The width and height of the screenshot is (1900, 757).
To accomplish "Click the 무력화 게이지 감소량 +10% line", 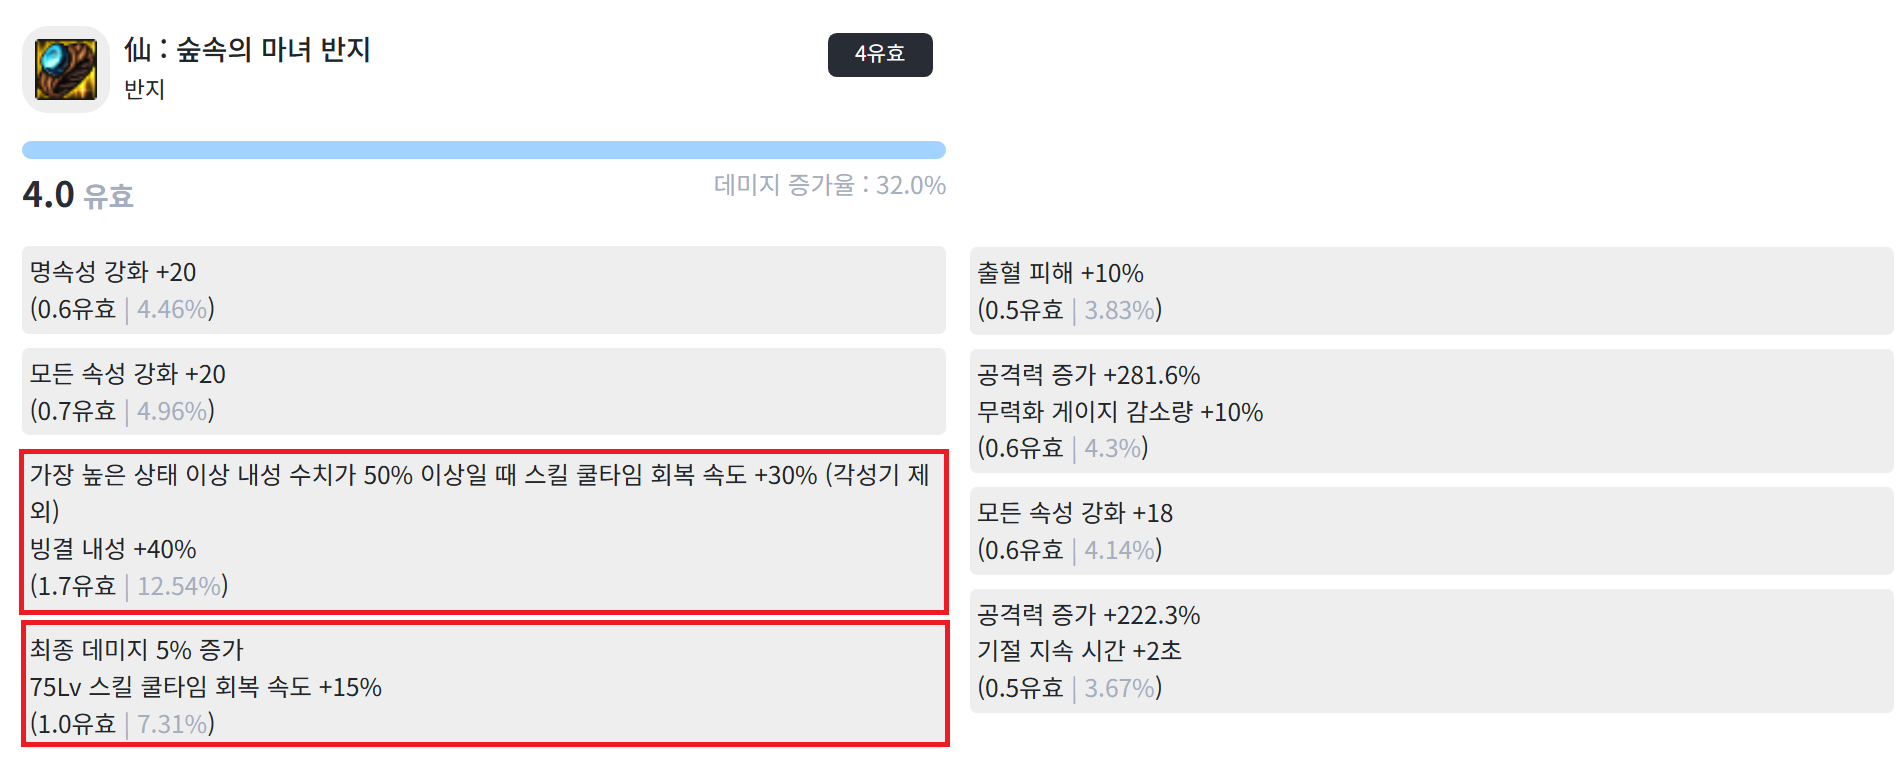I will click(1120, 412).
